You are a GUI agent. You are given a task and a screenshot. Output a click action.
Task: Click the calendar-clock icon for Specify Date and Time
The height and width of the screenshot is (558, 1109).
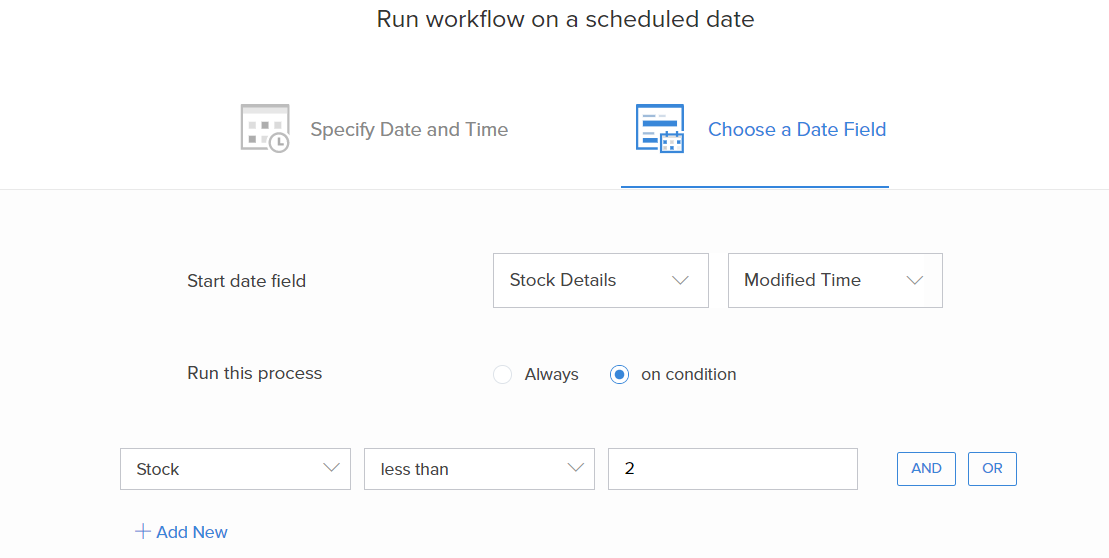(x=265, y=129)
